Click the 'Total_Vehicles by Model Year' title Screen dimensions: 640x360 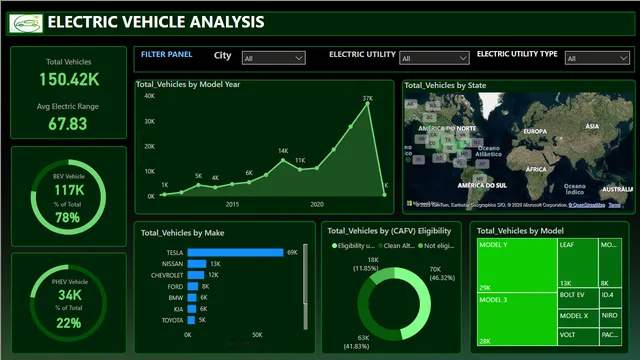188,84
